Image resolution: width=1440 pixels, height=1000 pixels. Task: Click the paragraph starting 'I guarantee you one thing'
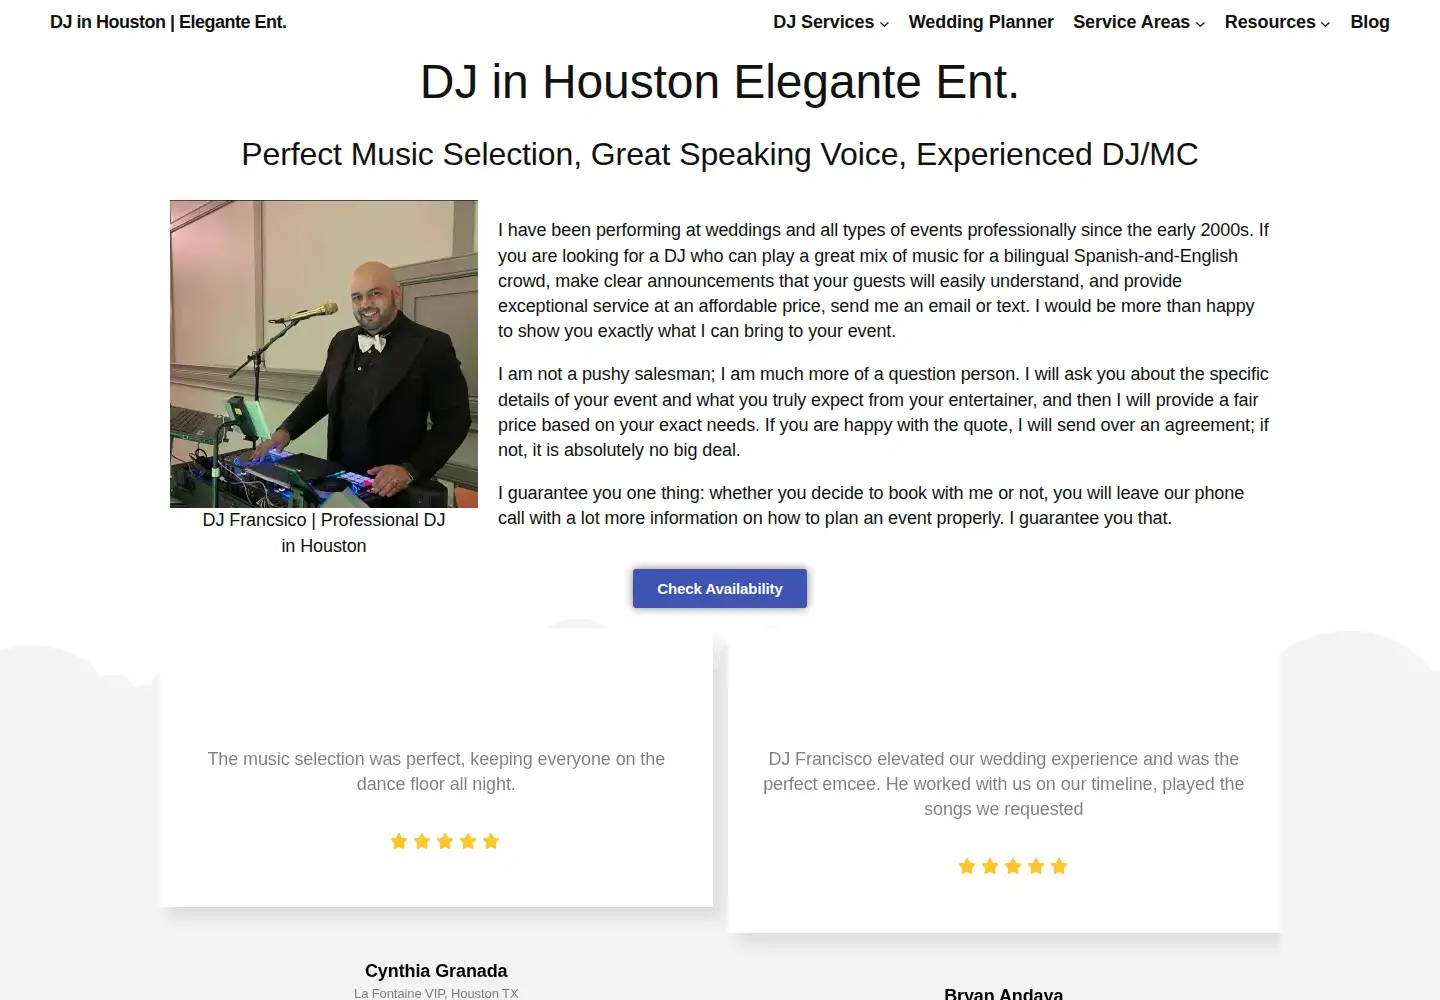pyautogui.click(x=871, y=506)
